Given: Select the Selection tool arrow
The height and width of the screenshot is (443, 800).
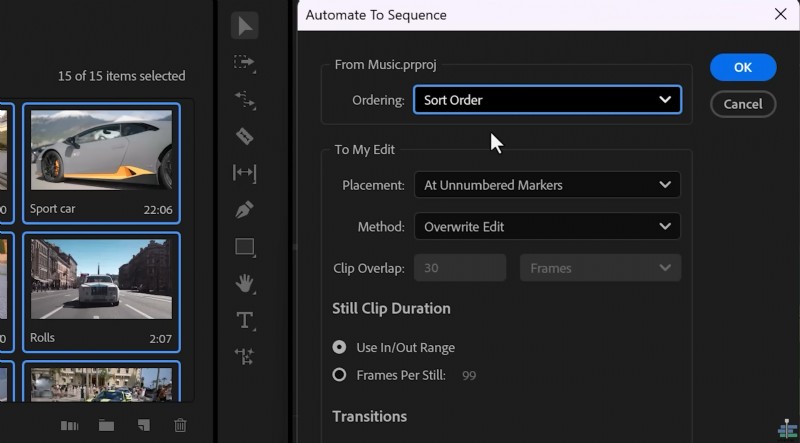Looking at the screenshot, I should click(x=245, y=26).
